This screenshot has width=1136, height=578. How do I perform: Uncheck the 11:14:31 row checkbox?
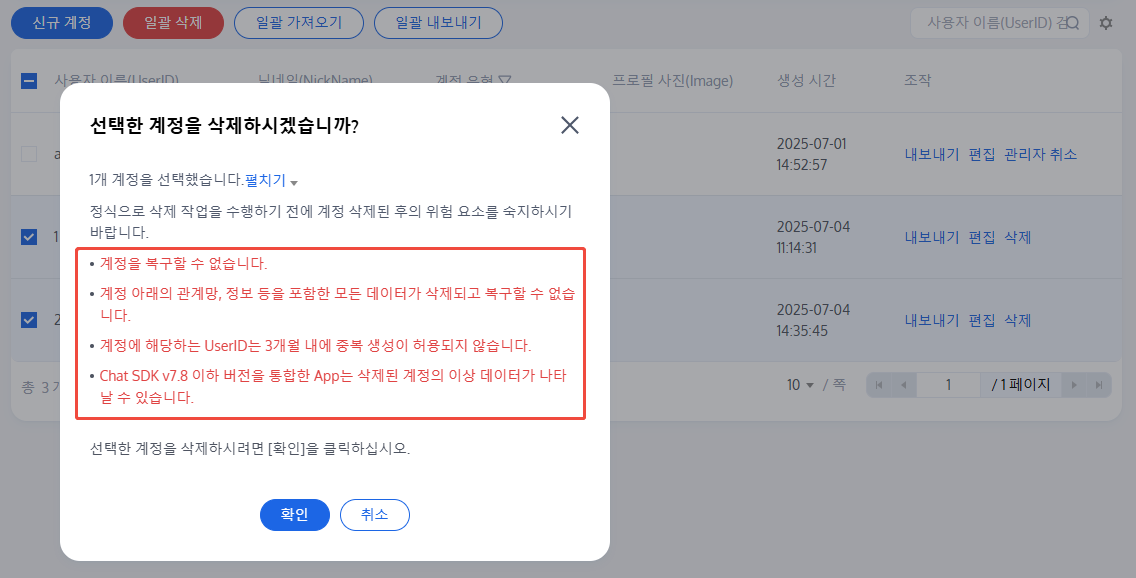click(x=29, y=237)
